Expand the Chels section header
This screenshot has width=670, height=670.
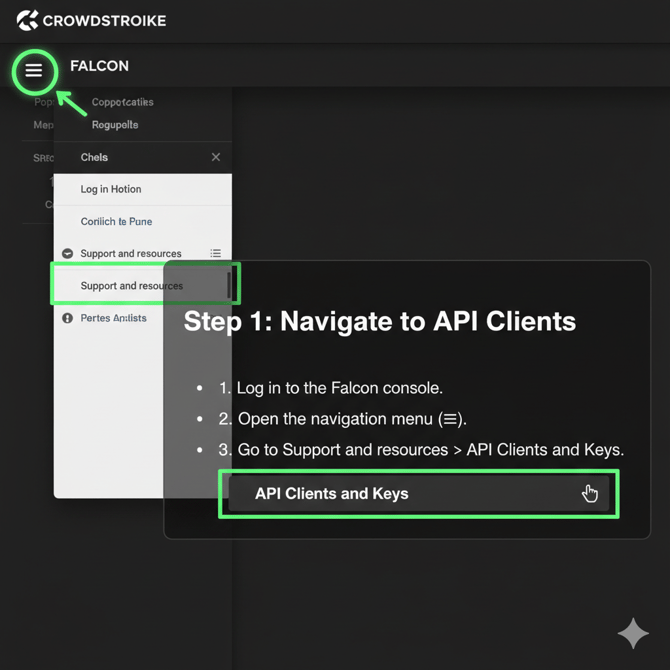point(95,157)
